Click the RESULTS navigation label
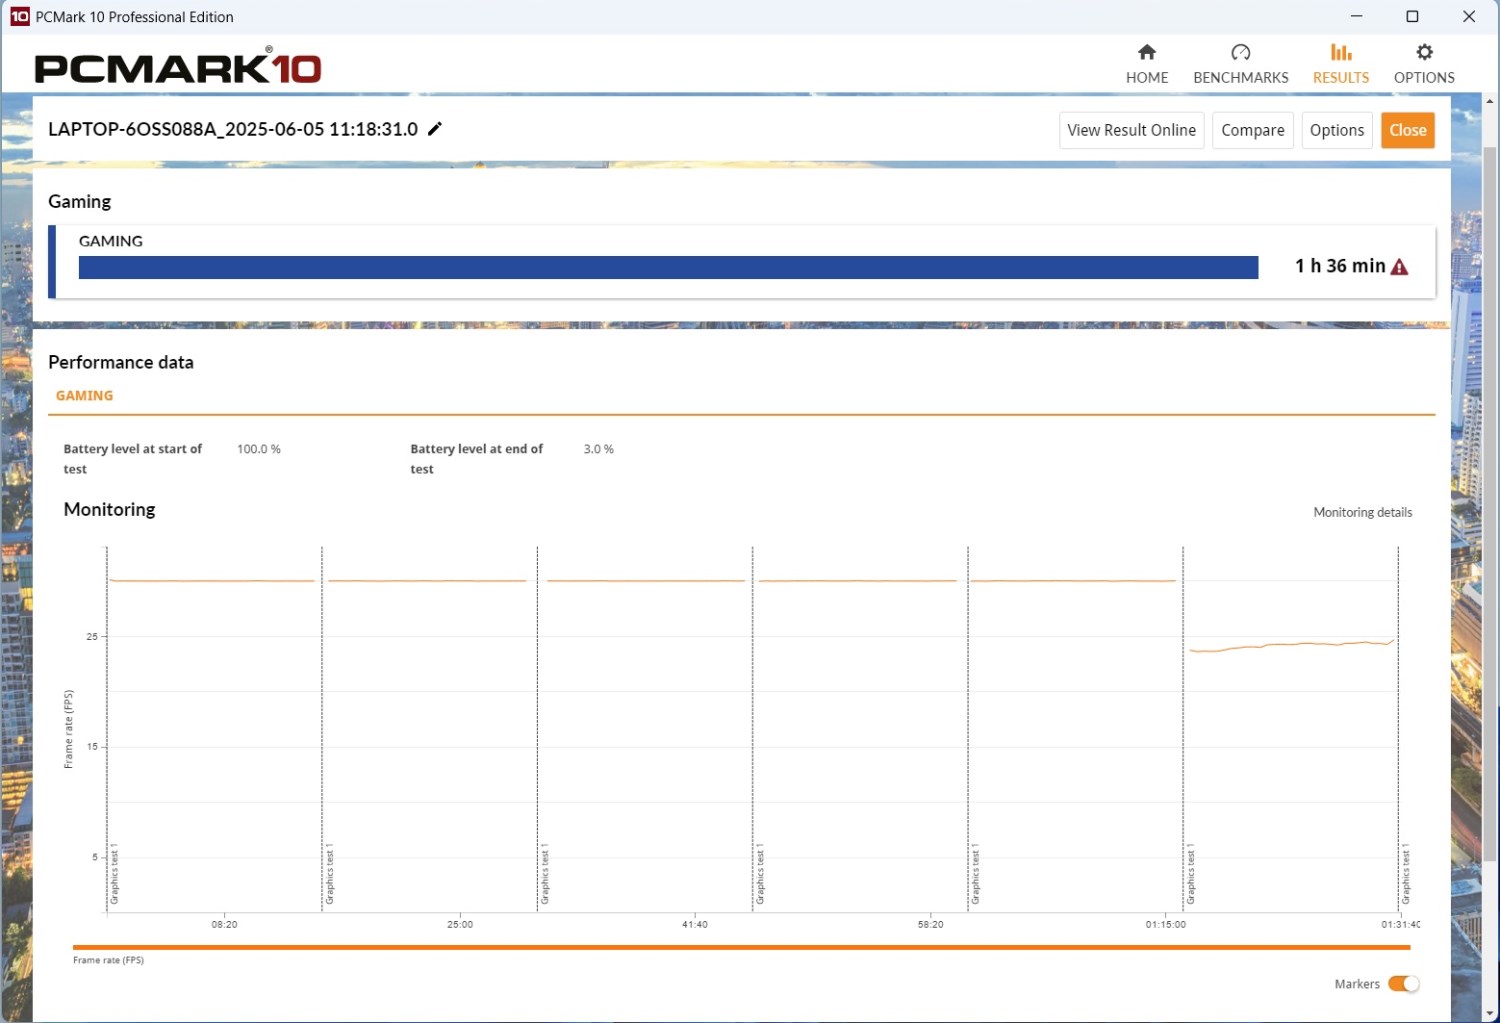Screen dimensions: 1500x1023 coord(1341,77)
